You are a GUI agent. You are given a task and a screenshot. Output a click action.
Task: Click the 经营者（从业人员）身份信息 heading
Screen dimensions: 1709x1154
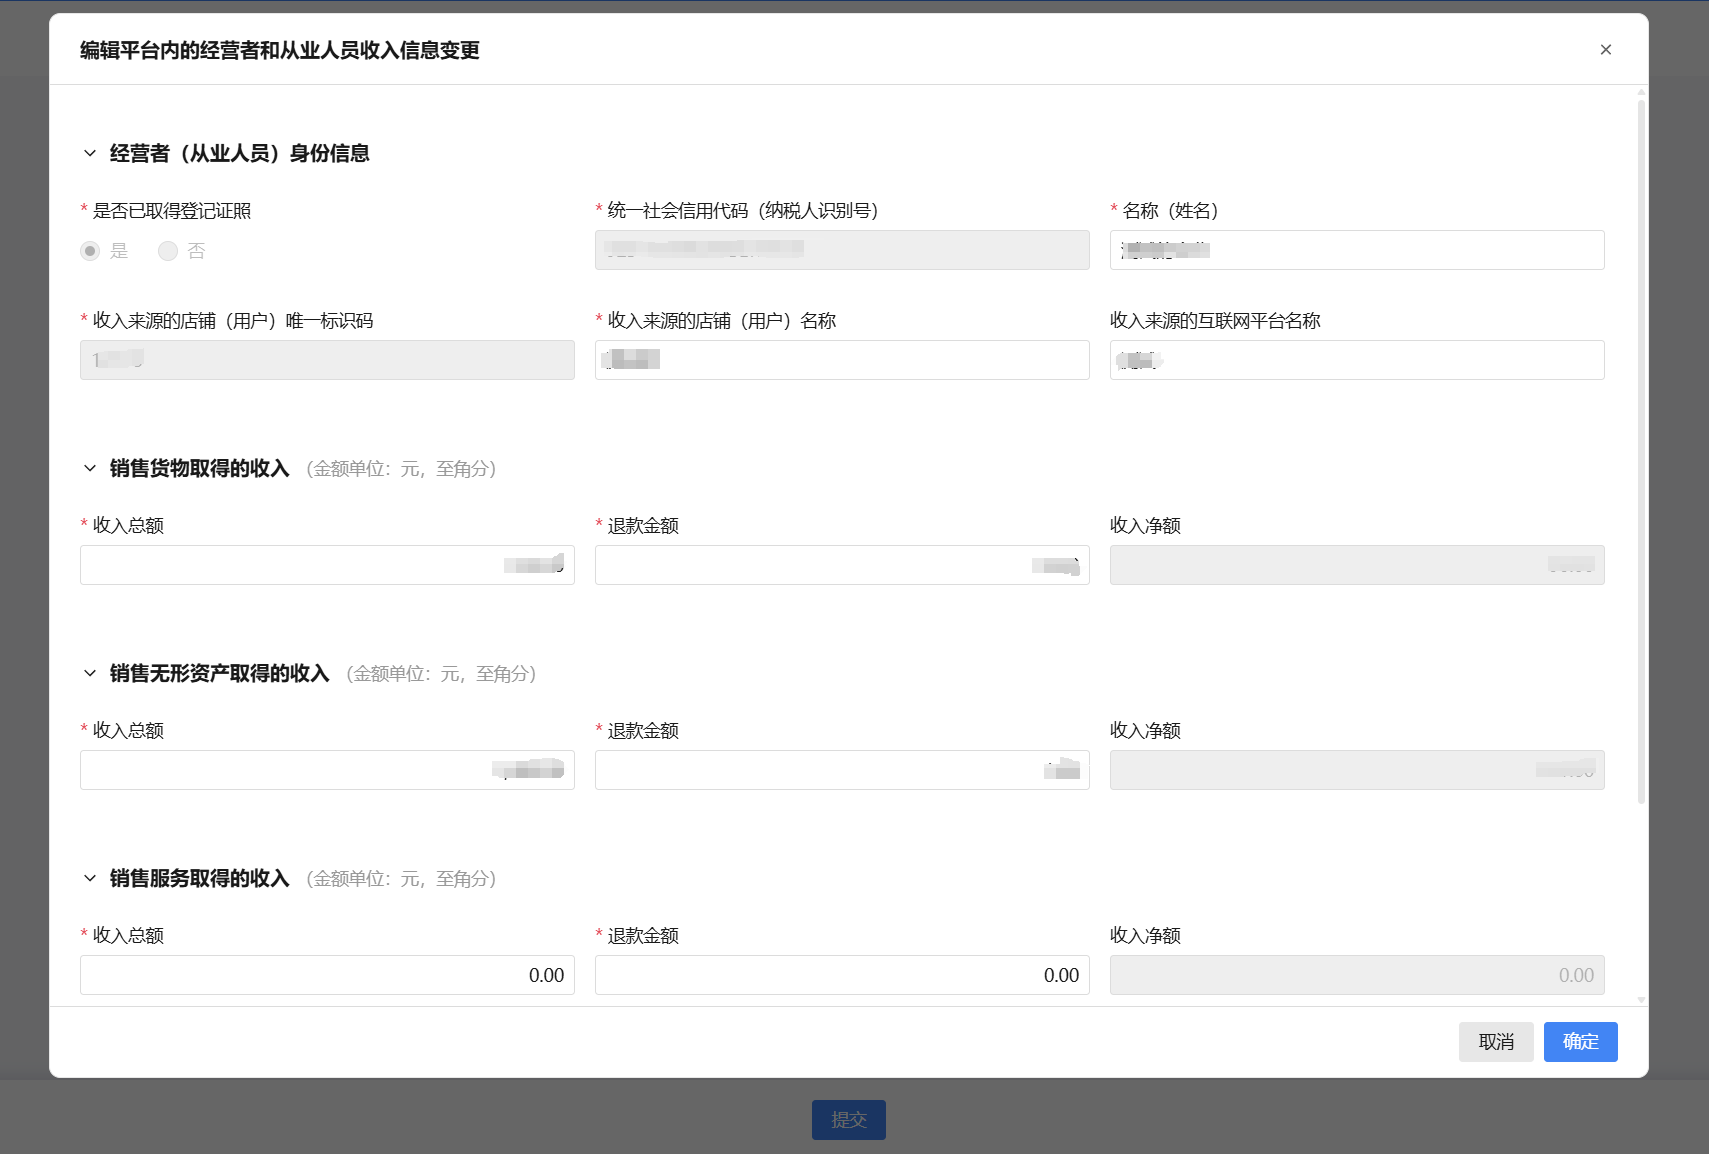(240, 153)
